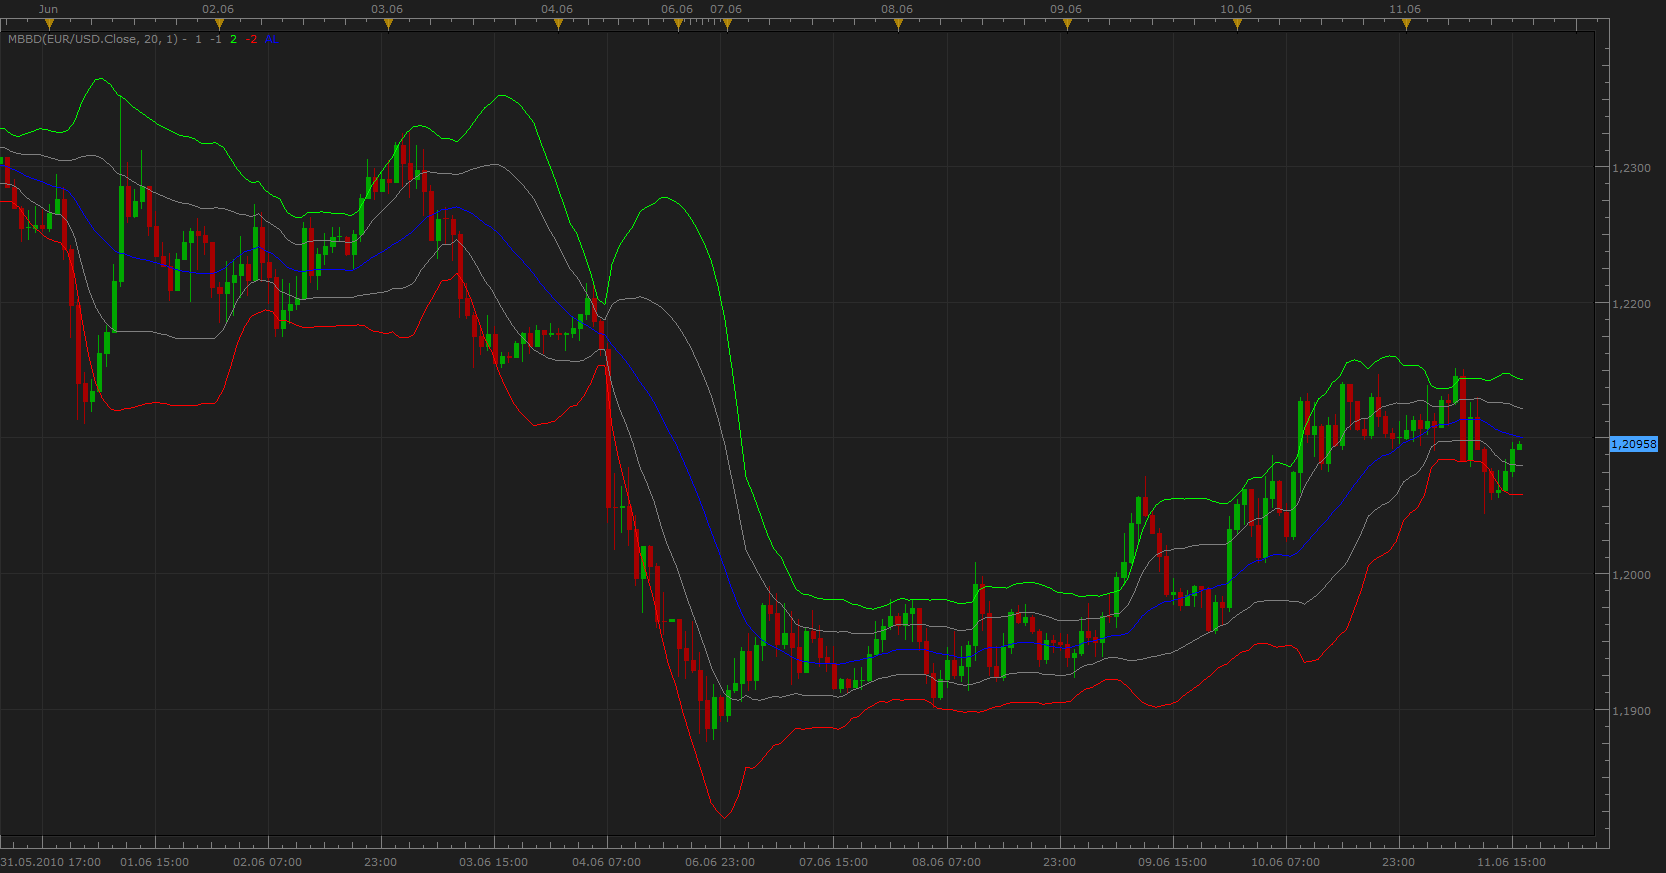The height and width of the screenshot is (873, 1666).
Task: Click the 08.06 07:00 time axis label
Action: (x=947, y=862)
